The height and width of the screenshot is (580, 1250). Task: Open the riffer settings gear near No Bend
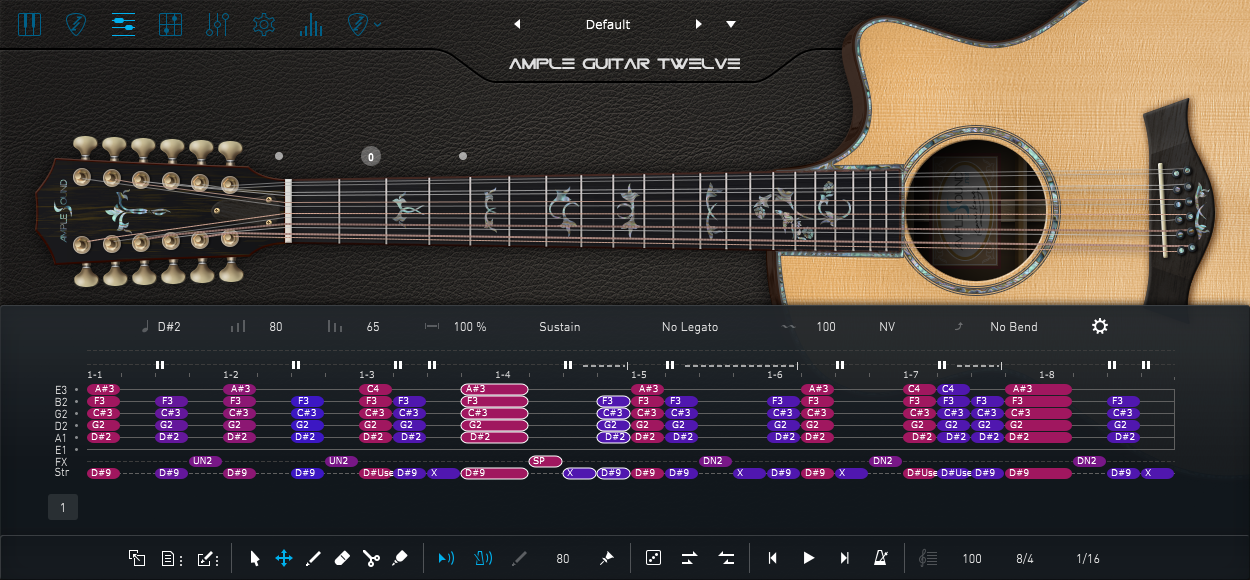pos(1100,327)
